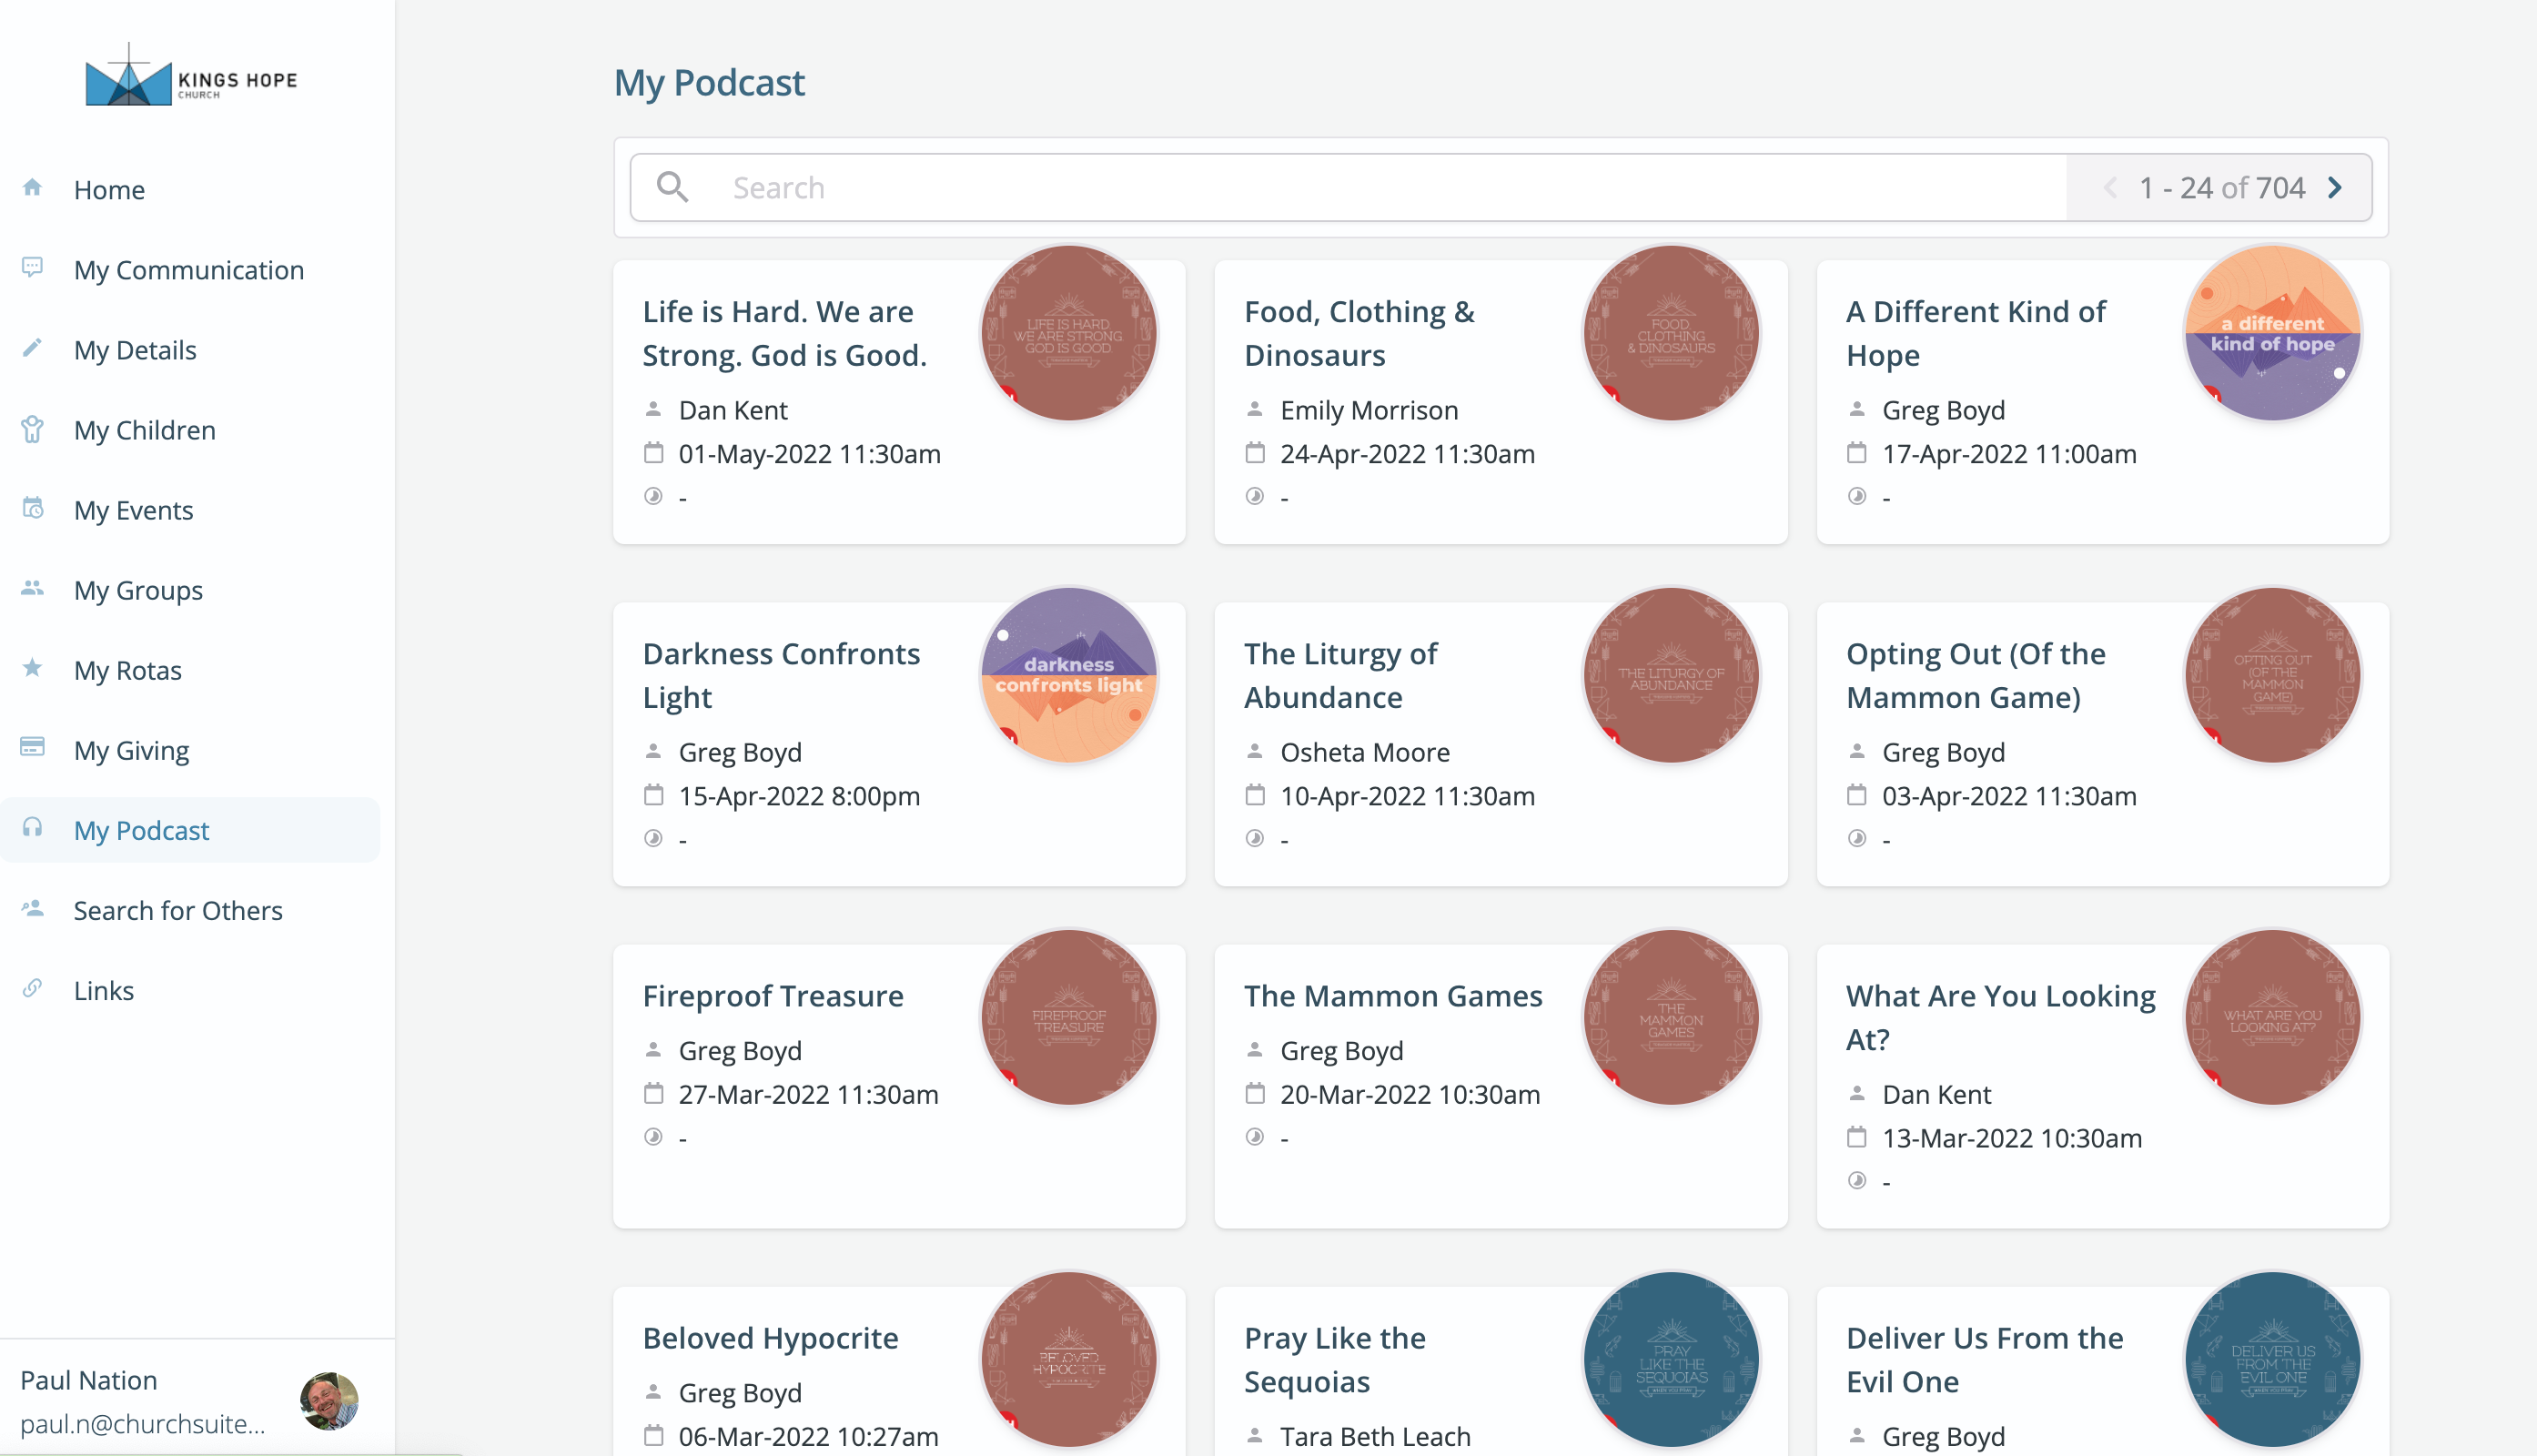Open What Are You Looking At? podcast
Screen dimensions: 2537x1456
coord(2000,1017)
